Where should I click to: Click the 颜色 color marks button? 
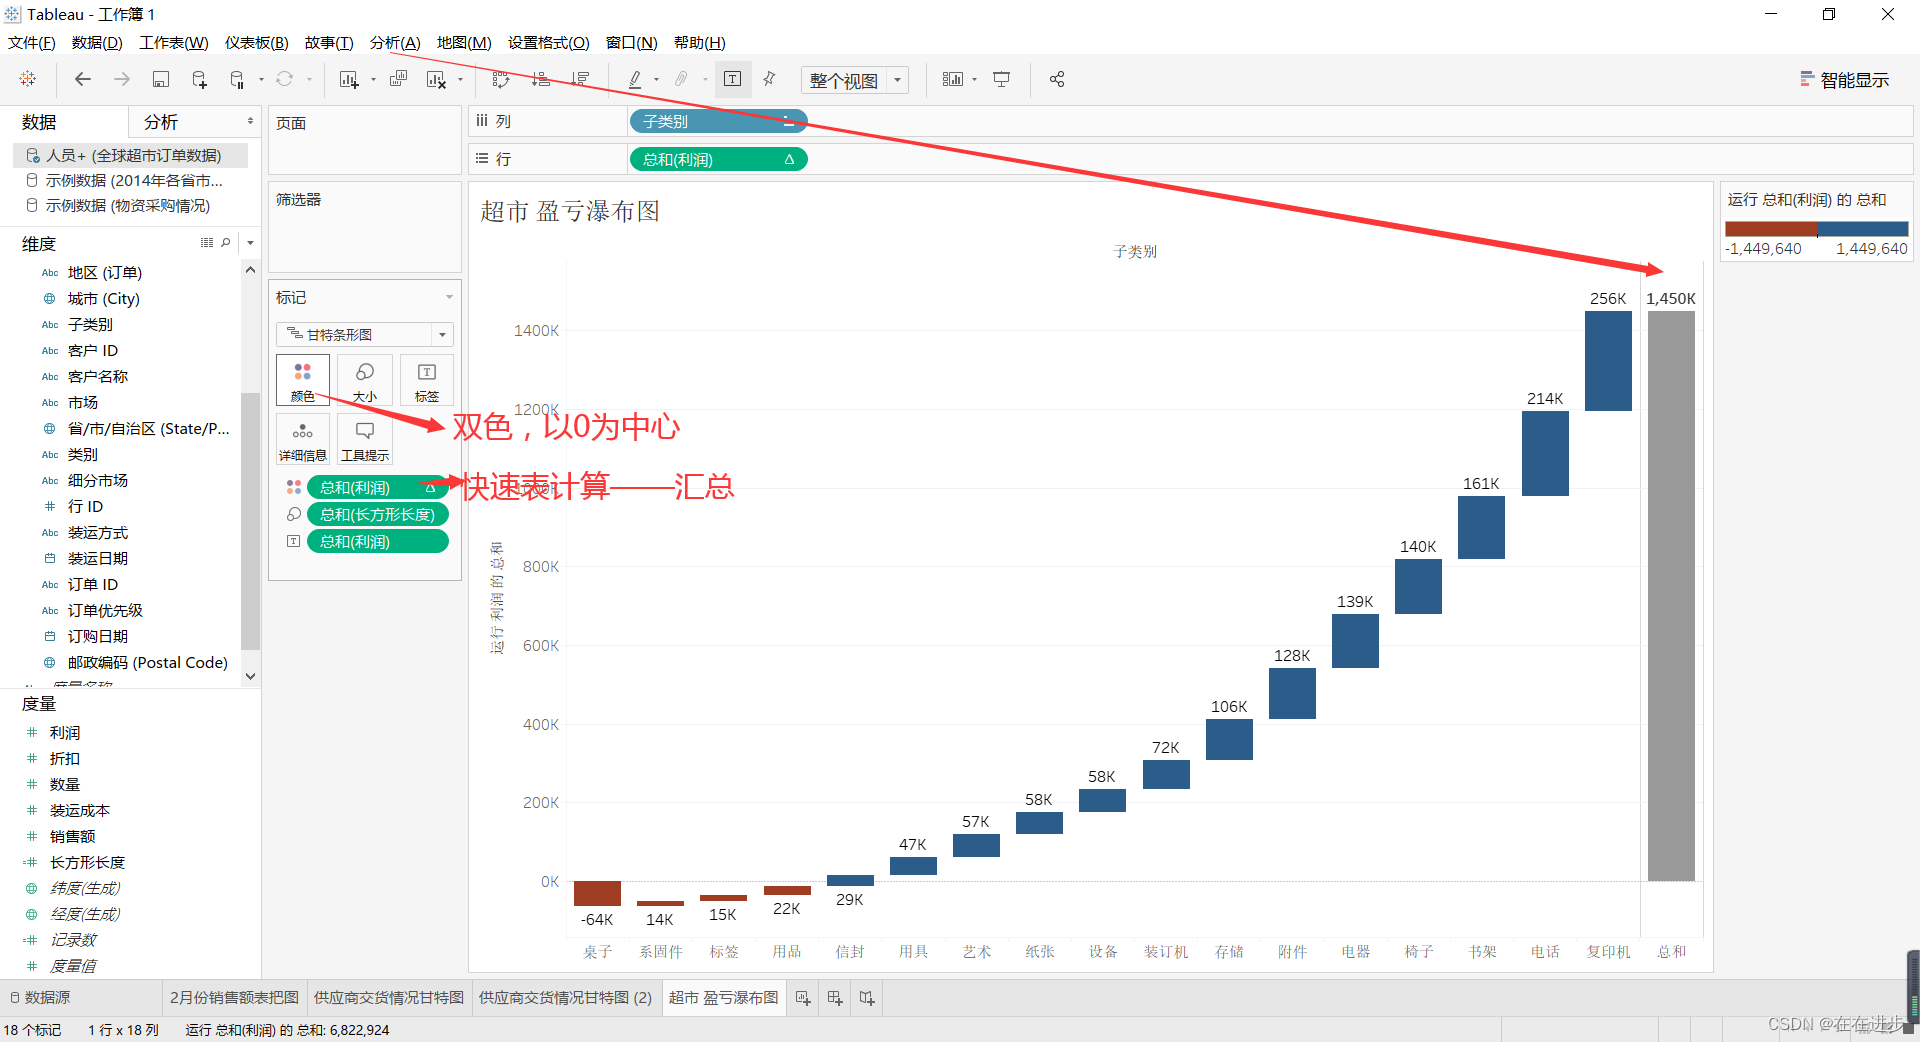303,381
